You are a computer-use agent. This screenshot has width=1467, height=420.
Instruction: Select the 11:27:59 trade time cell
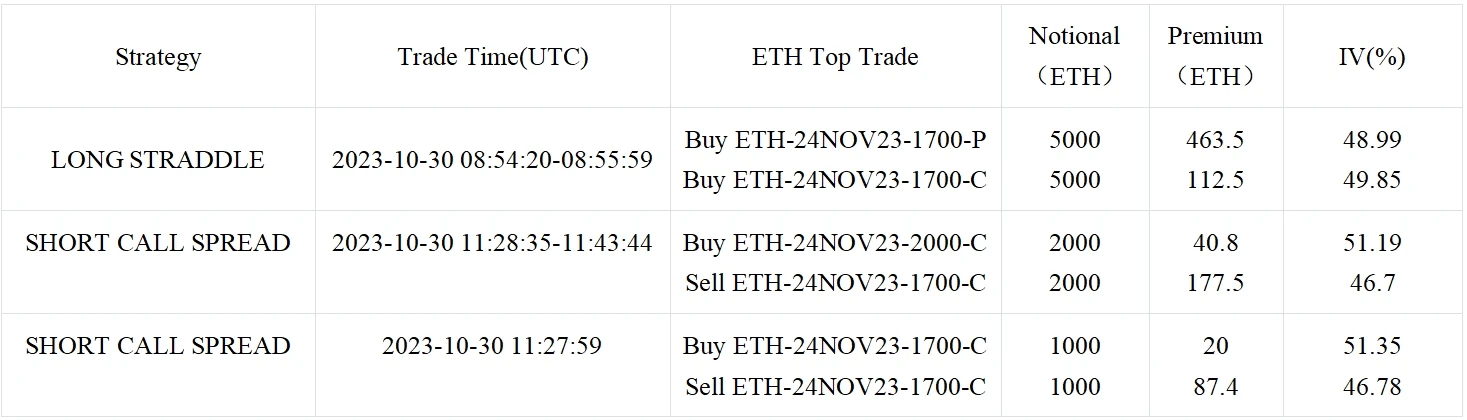[x=493, y=346]
